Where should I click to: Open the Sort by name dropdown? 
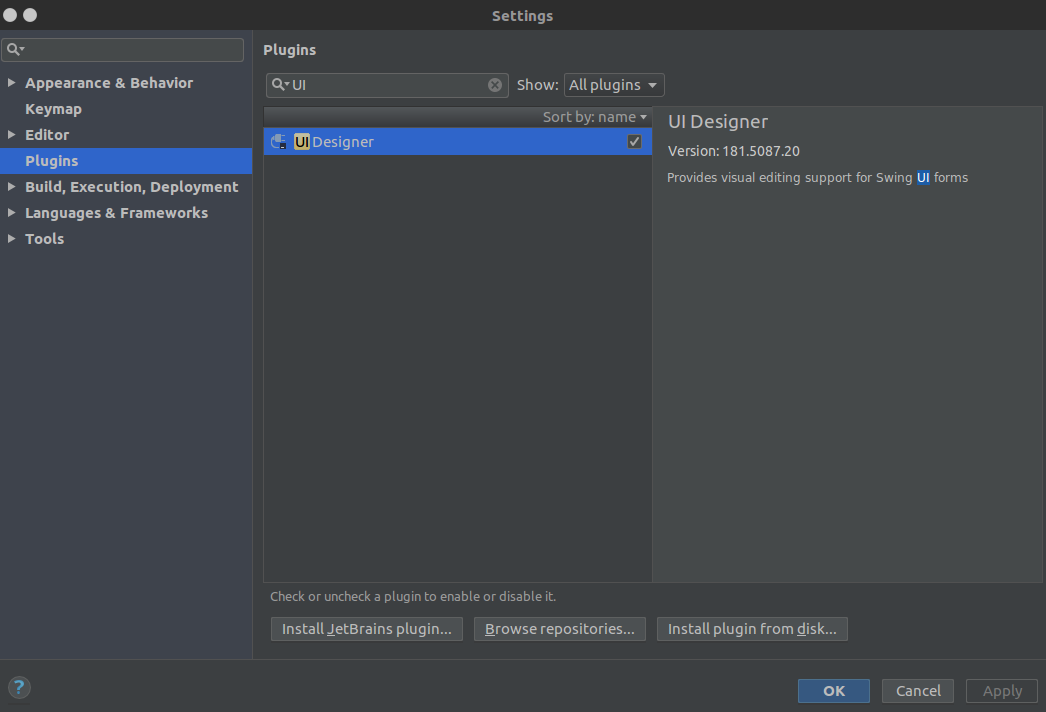coord(594,117)
